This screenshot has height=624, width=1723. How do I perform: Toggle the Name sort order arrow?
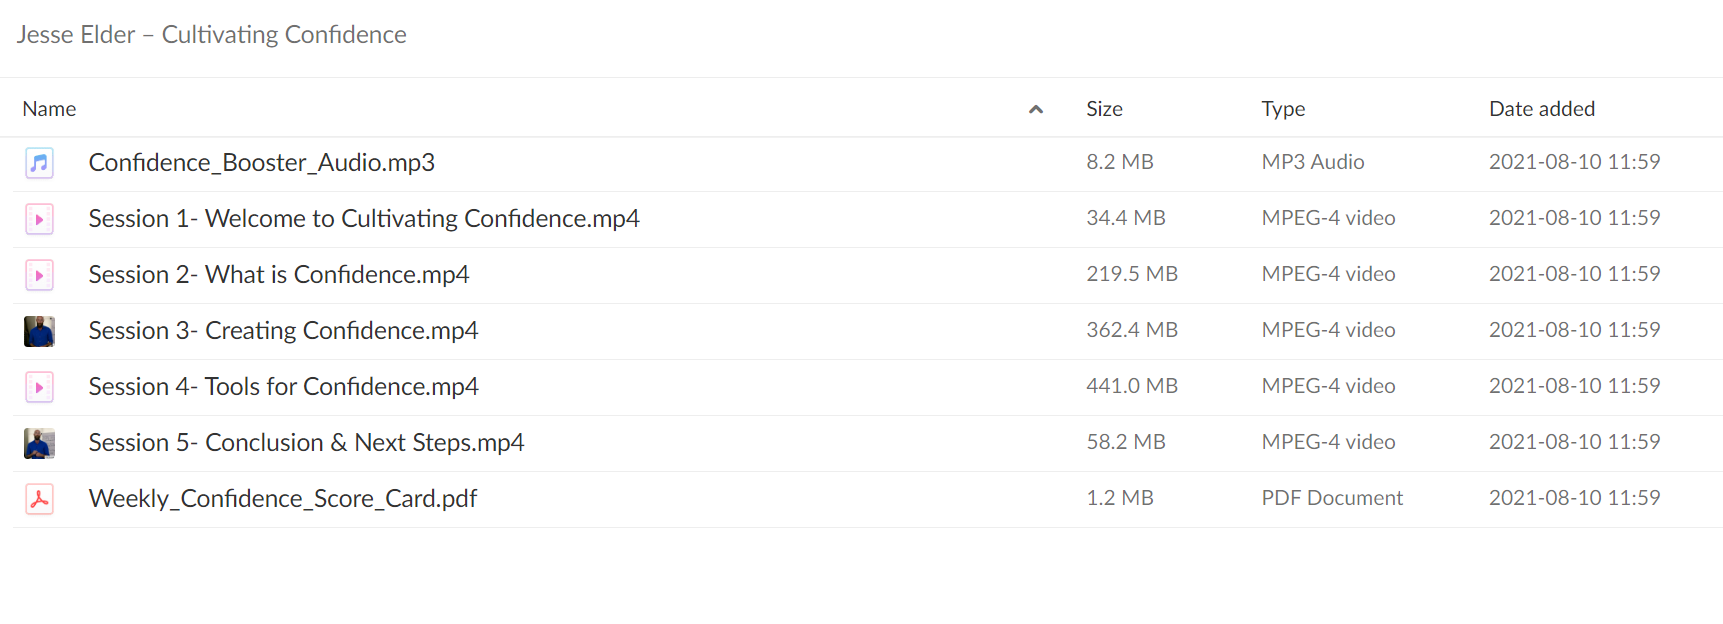coord(1036,109)
